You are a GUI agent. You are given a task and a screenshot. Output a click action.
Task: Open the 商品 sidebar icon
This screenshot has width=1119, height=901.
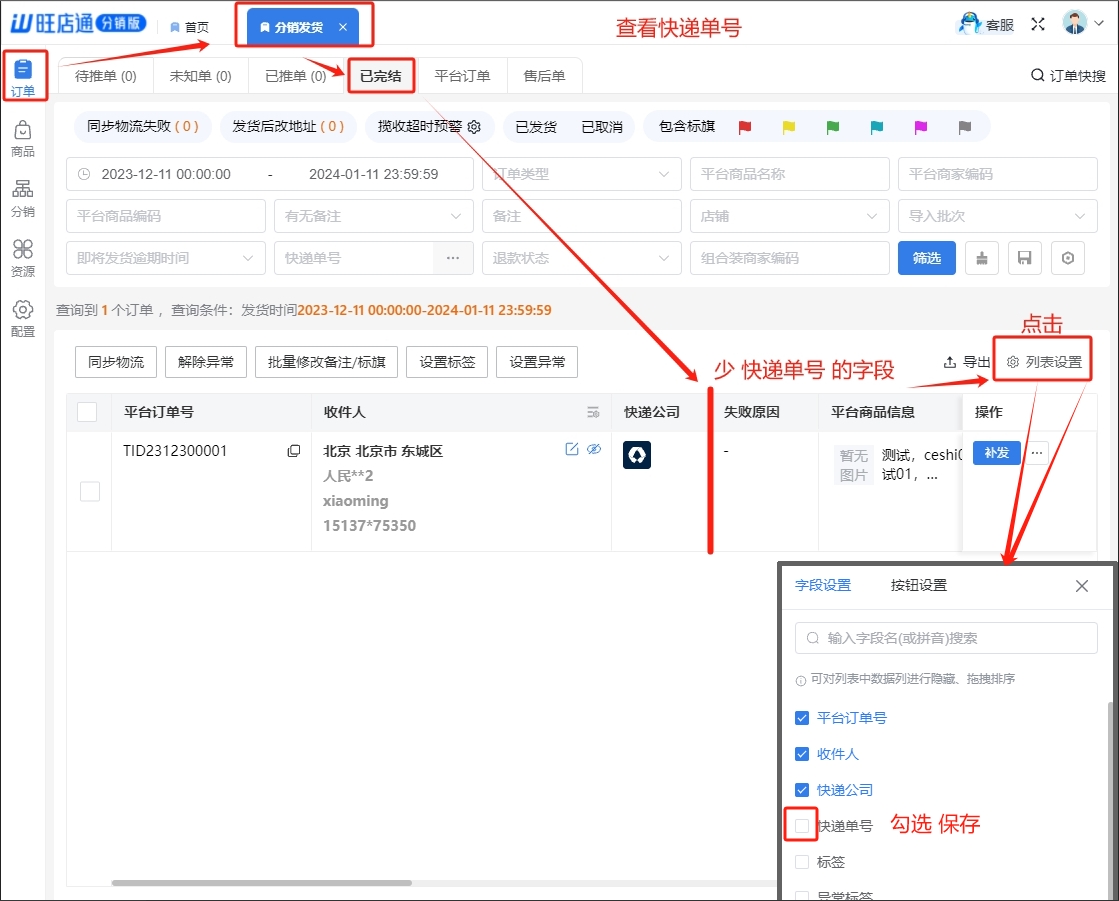(22, 139)
